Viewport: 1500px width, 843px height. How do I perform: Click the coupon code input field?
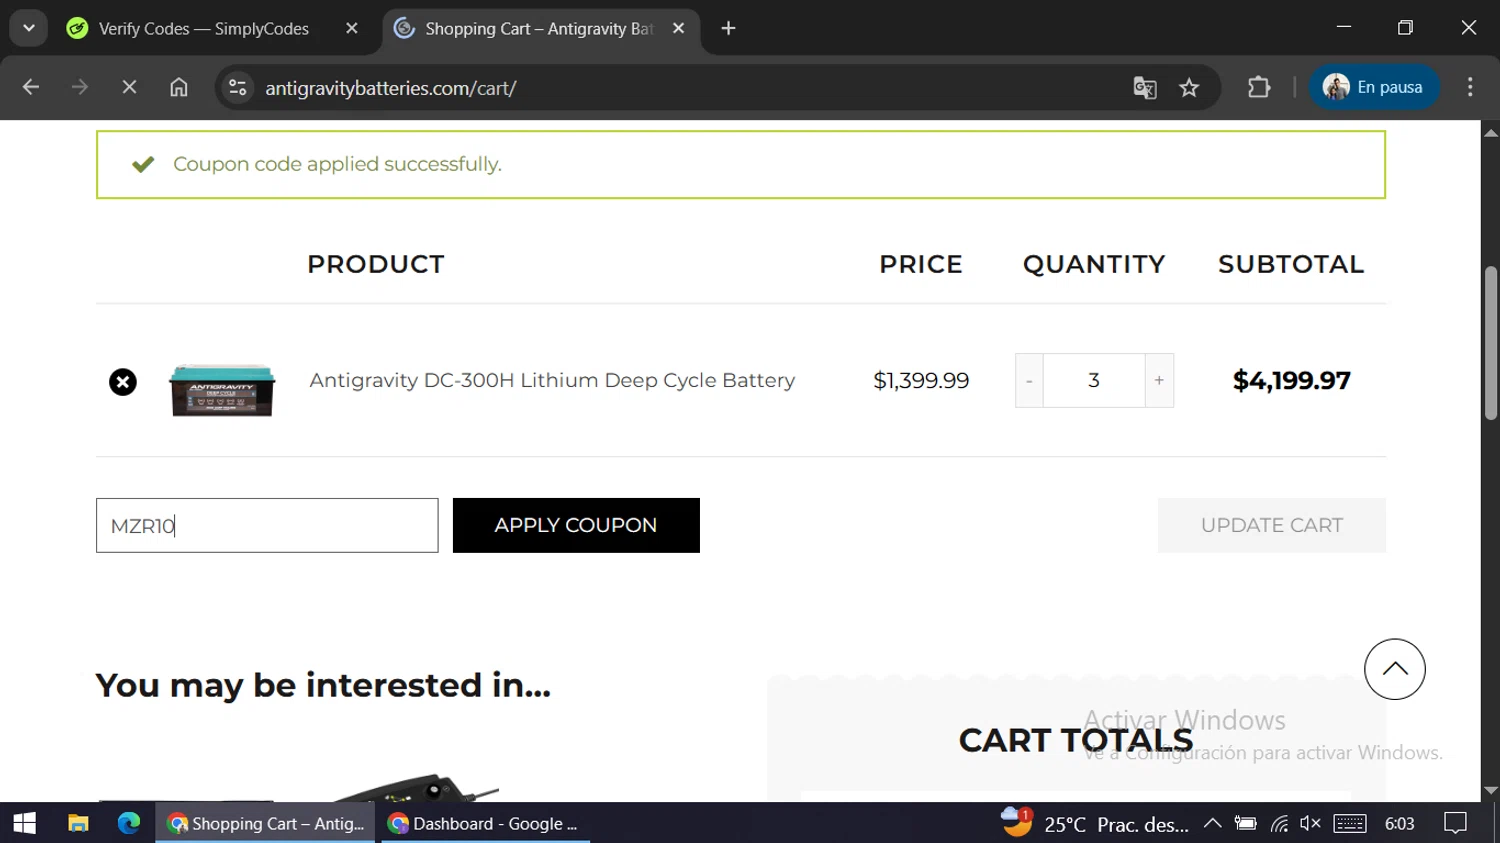[267, 525]
